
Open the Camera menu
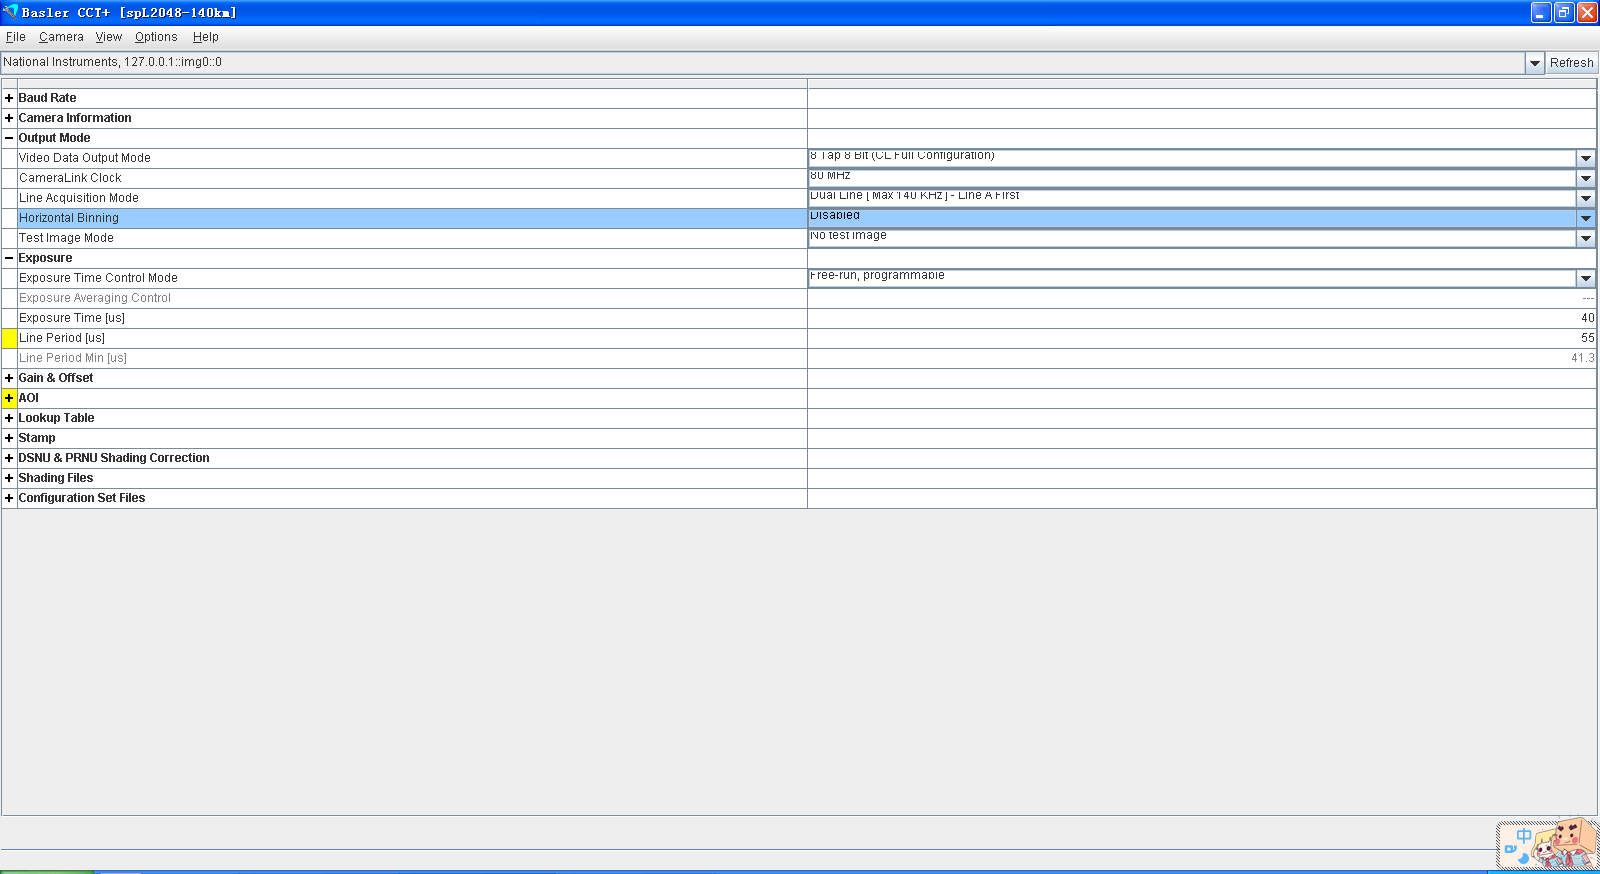point(61,37)
